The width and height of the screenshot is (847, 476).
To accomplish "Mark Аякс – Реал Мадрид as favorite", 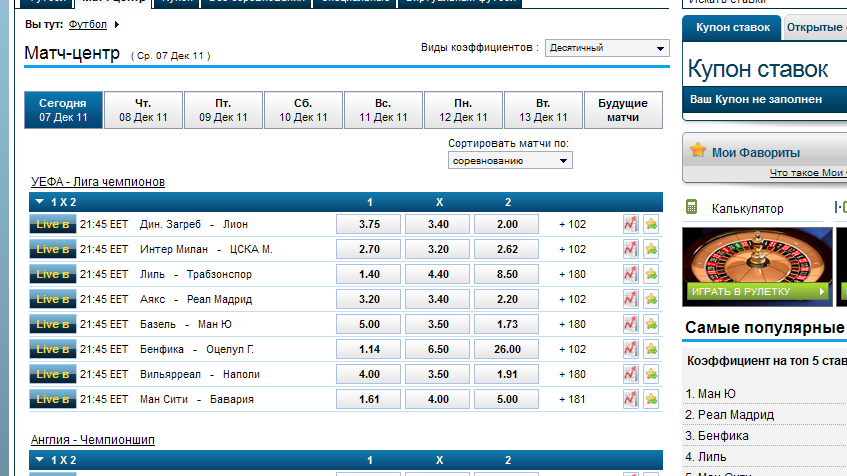I will click(651, 299).
